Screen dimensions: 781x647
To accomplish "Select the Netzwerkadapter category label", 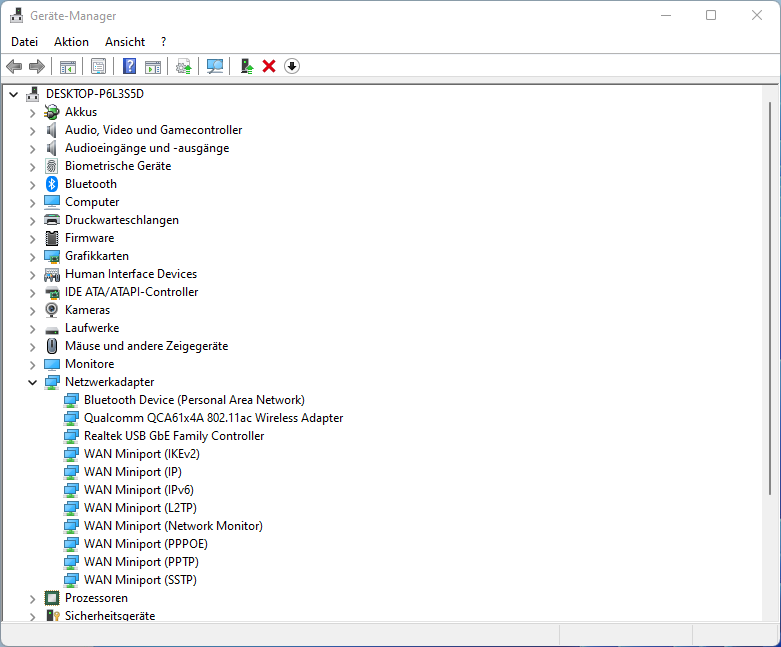I will 110,382.
